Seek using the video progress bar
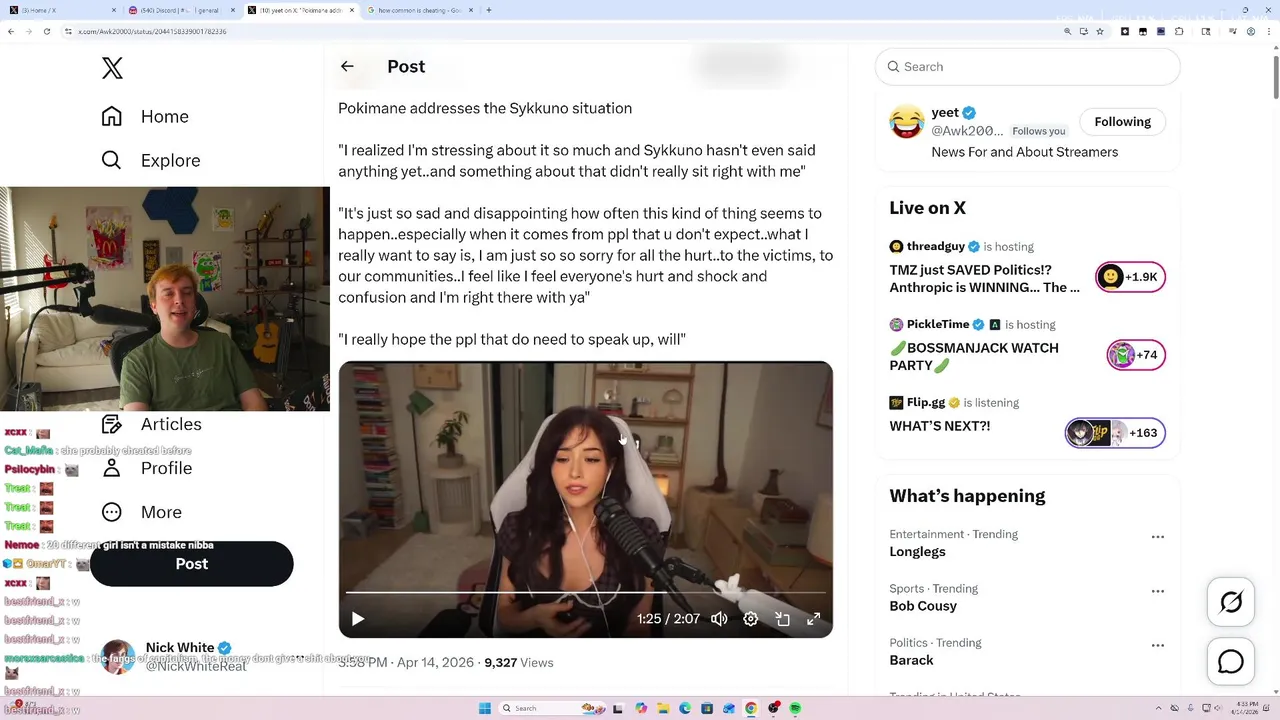Viewport: 1280px width, 720px height. 585,593
